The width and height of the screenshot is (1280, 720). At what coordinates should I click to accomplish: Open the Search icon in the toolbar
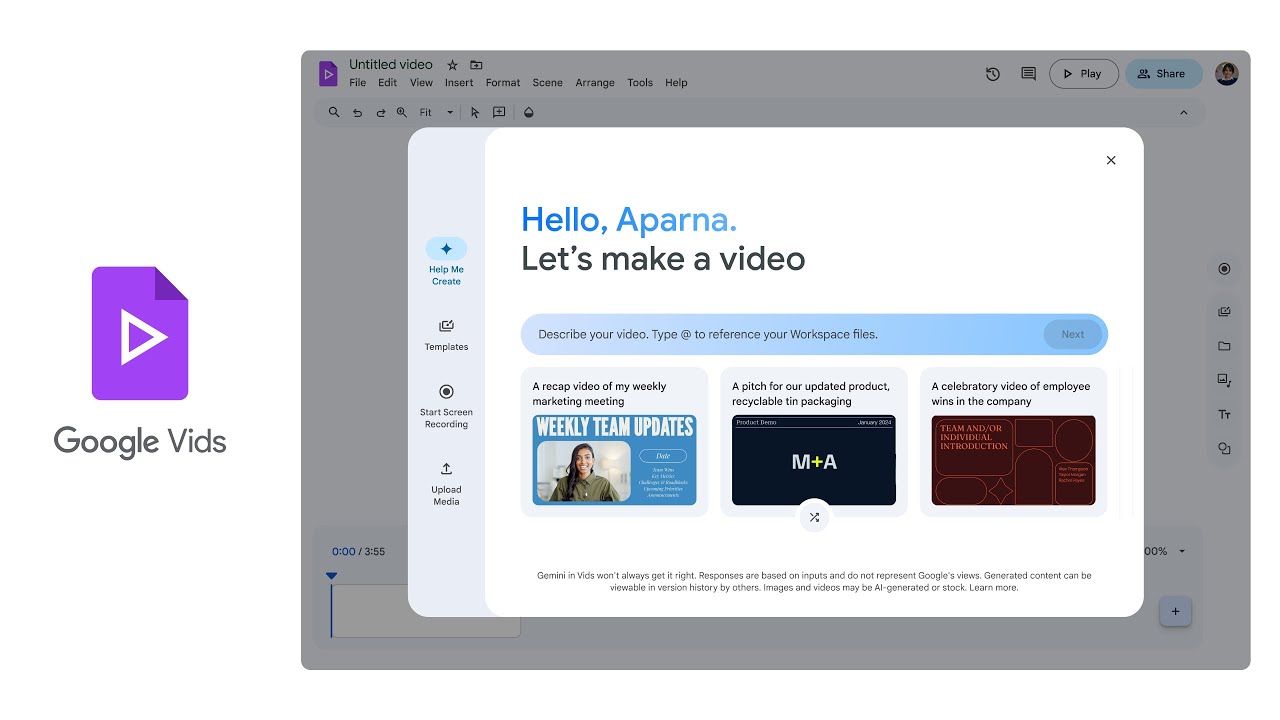[x=334, y=112]
